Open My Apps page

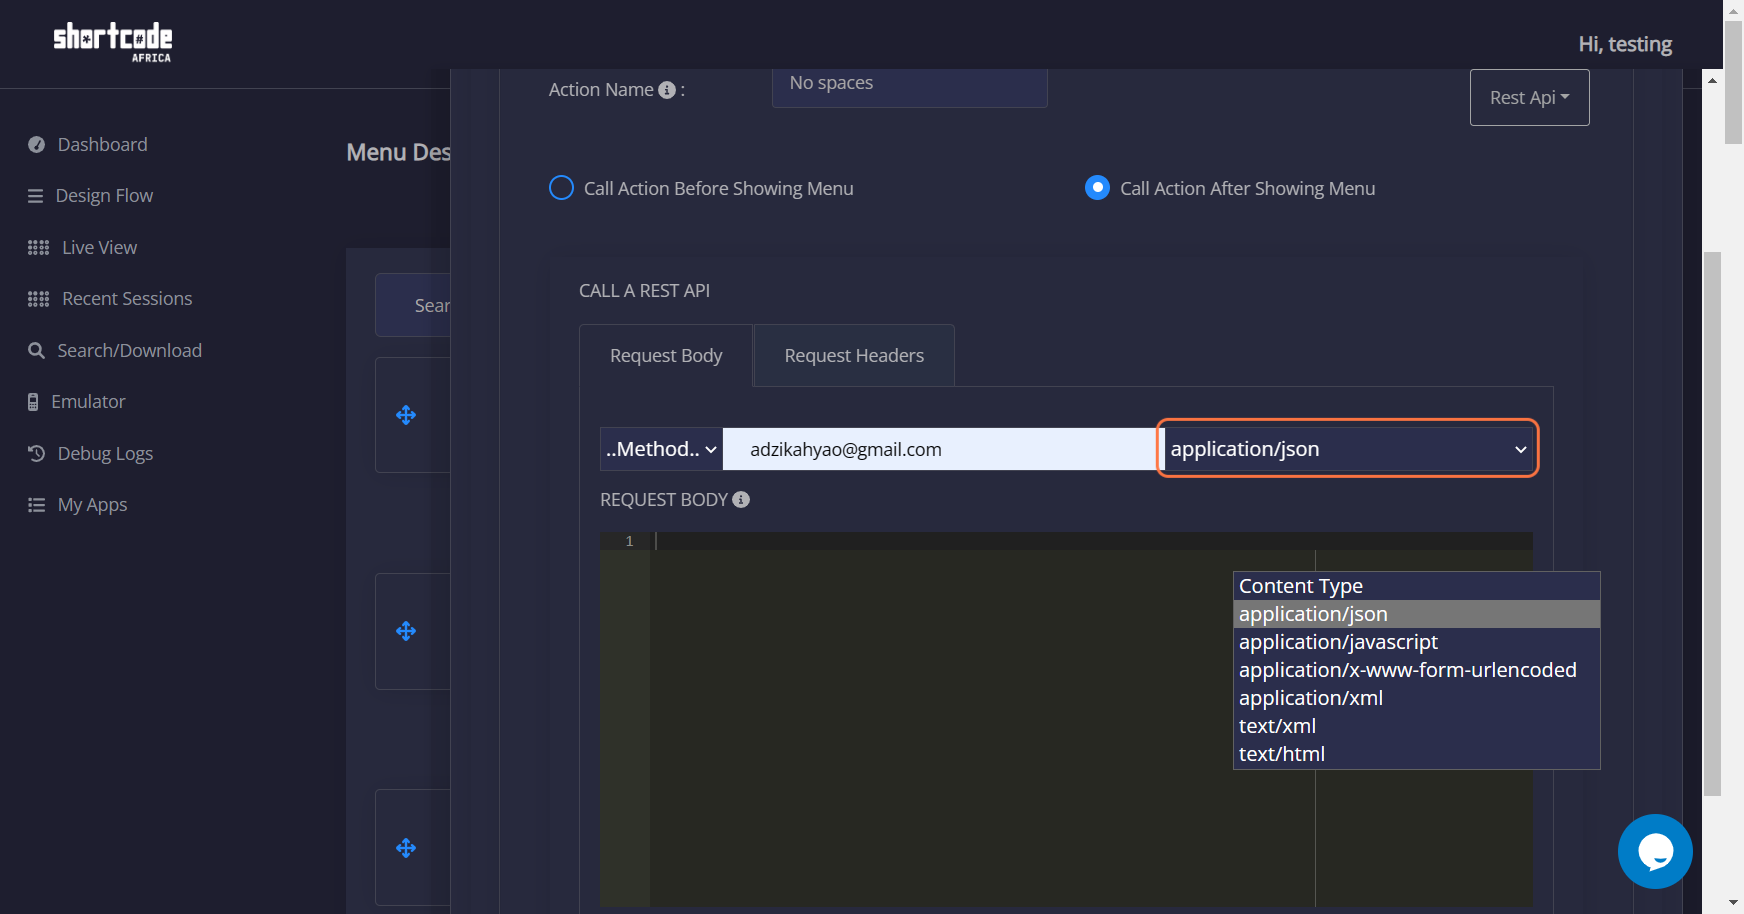92,505
